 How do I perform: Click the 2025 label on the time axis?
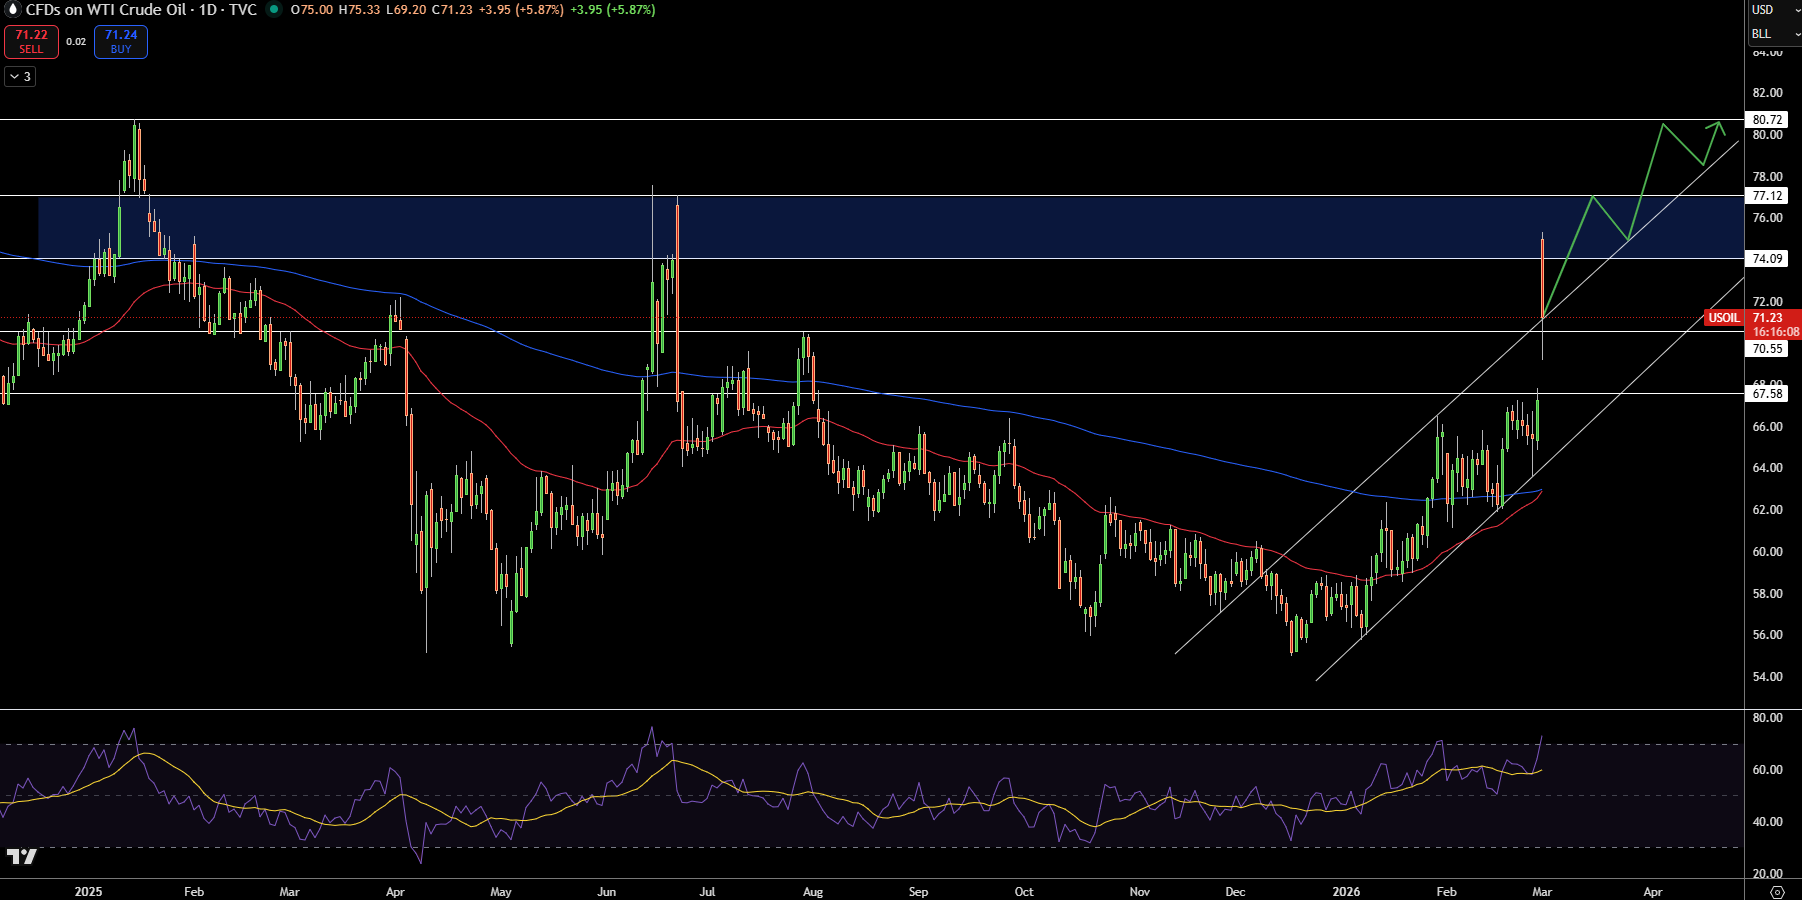(88, 891)
